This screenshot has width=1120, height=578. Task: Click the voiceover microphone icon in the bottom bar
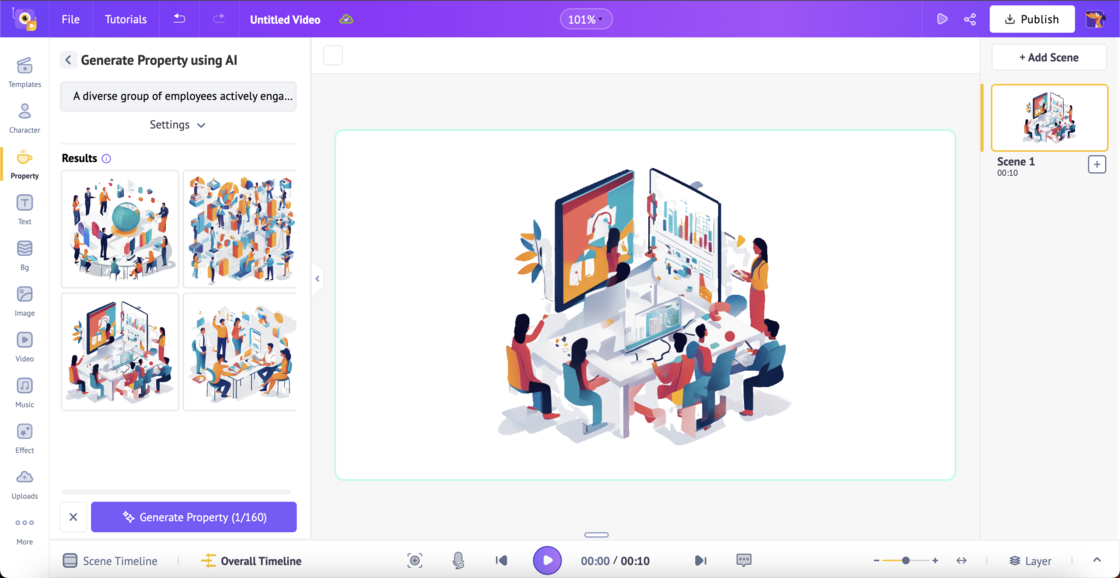pyautogui.click(x=459, y=560)
